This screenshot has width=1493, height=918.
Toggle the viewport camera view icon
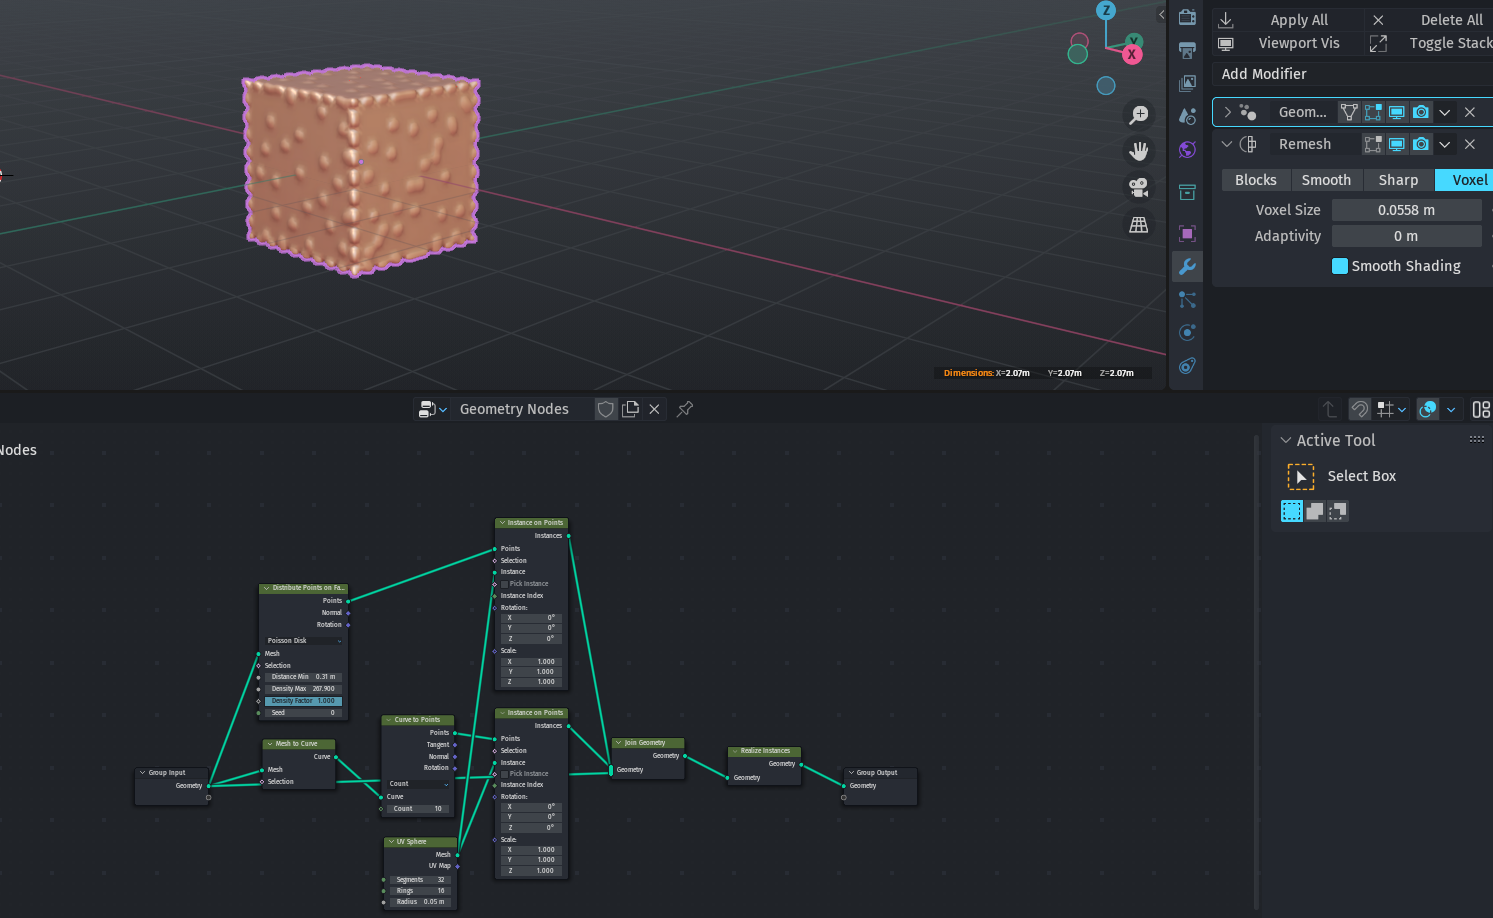click(x=1138, y=188)
